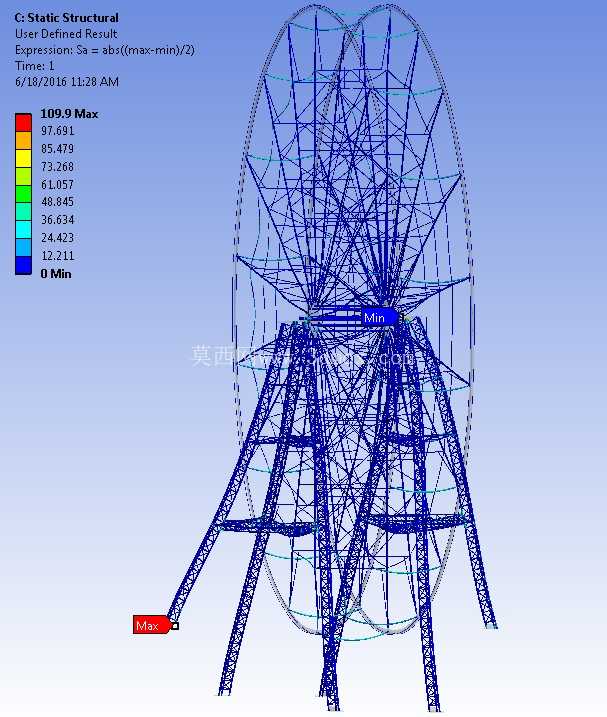Click legend value 48.845
Image resolution: width=607 pixels, height=717 pixels.
pos(57,202)
